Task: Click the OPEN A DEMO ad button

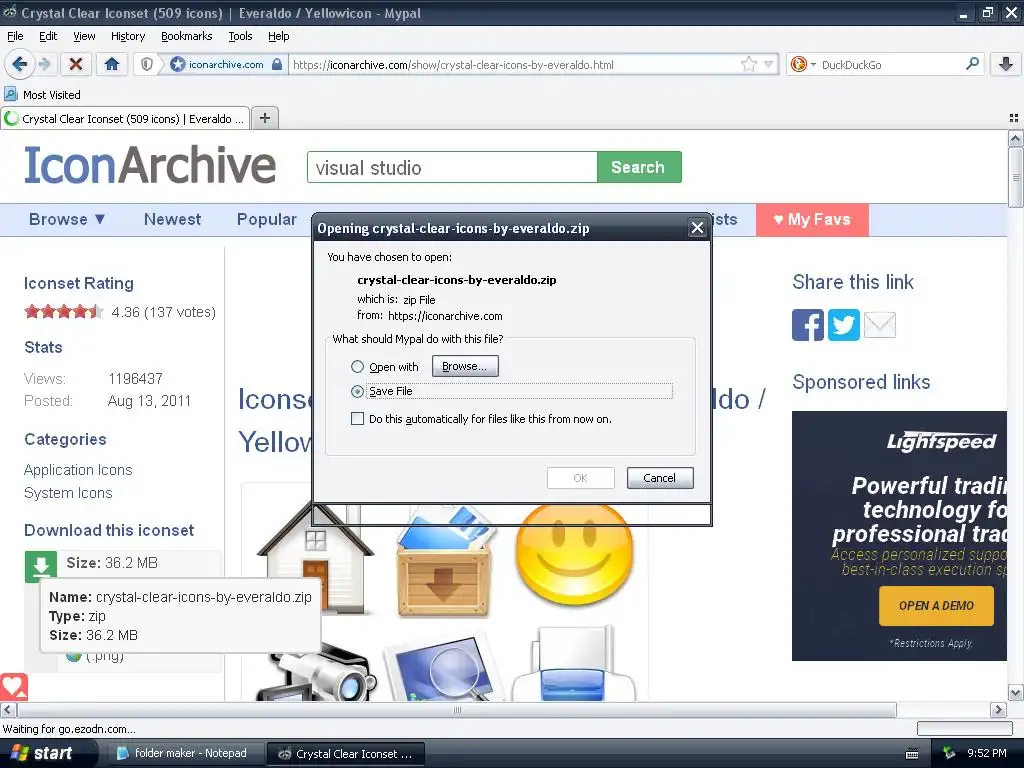Action: [936, 605]
